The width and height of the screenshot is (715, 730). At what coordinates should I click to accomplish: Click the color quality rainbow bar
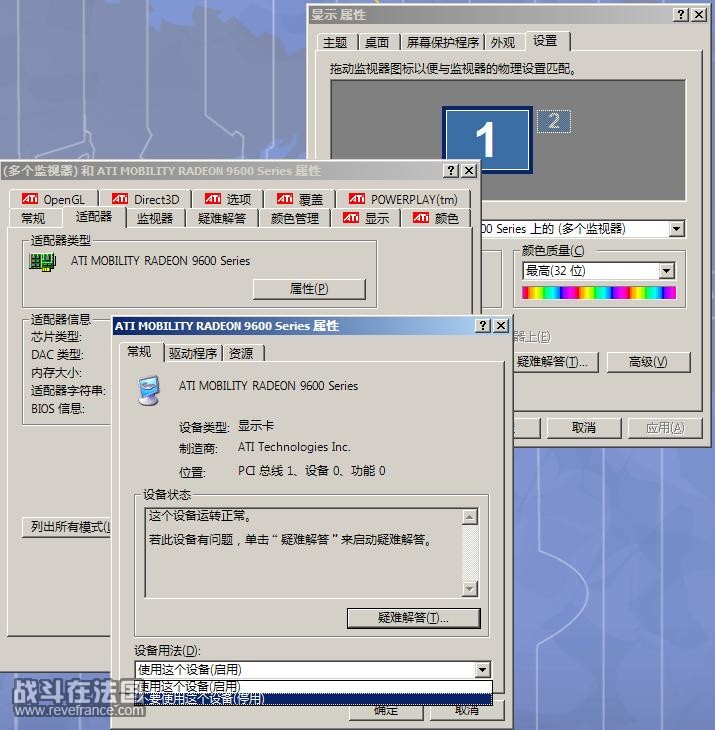point(599,292)
